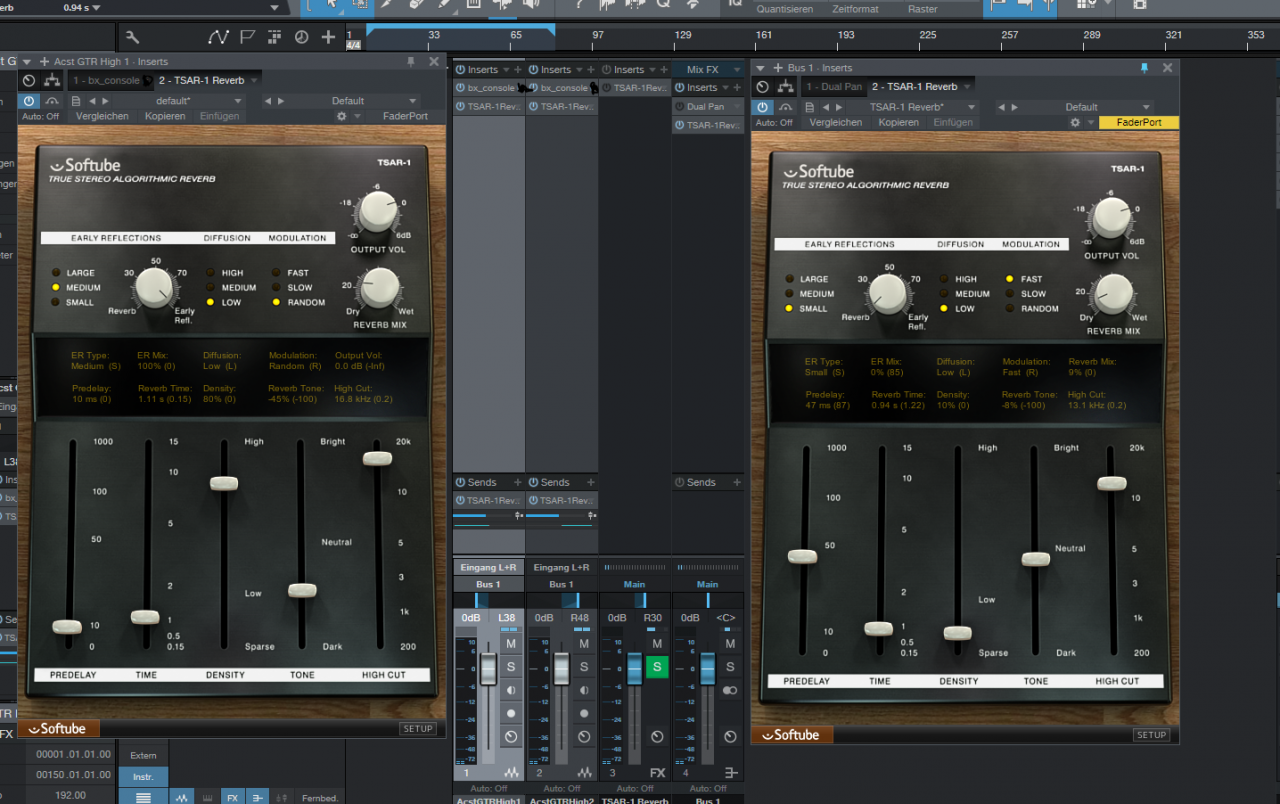Arm record on mixer channel 1
Screen dimensions: 1280x804
coord(511,713)
